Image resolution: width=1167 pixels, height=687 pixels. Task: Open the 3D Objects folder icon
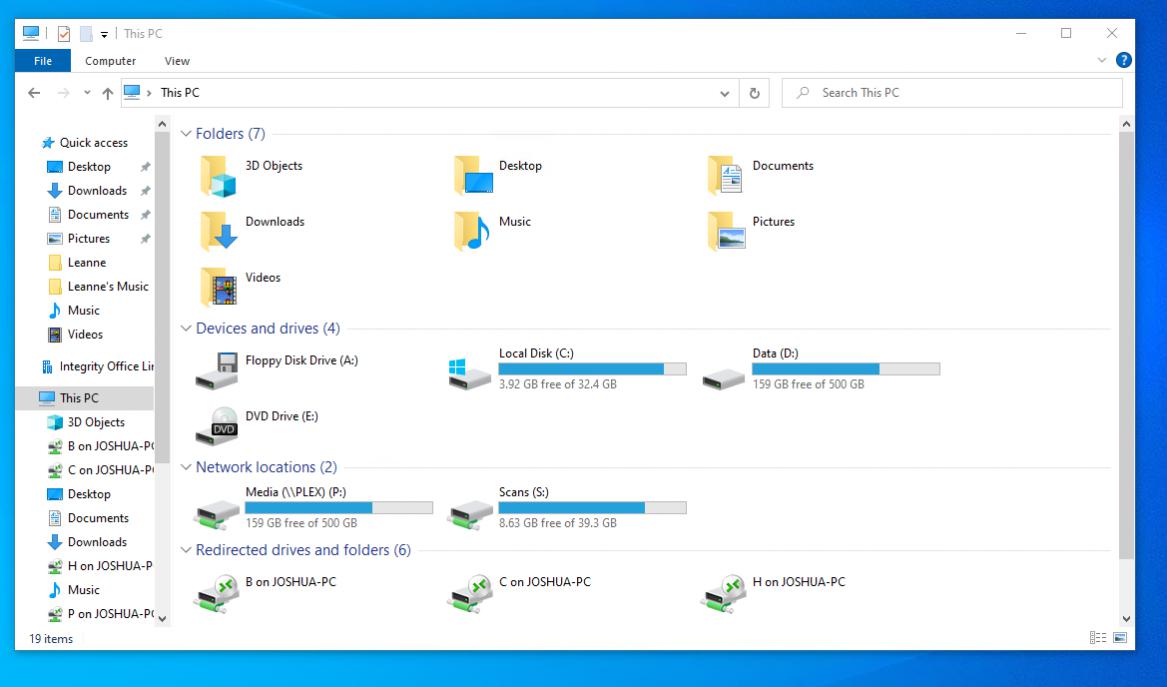click(x=217, y=176)
